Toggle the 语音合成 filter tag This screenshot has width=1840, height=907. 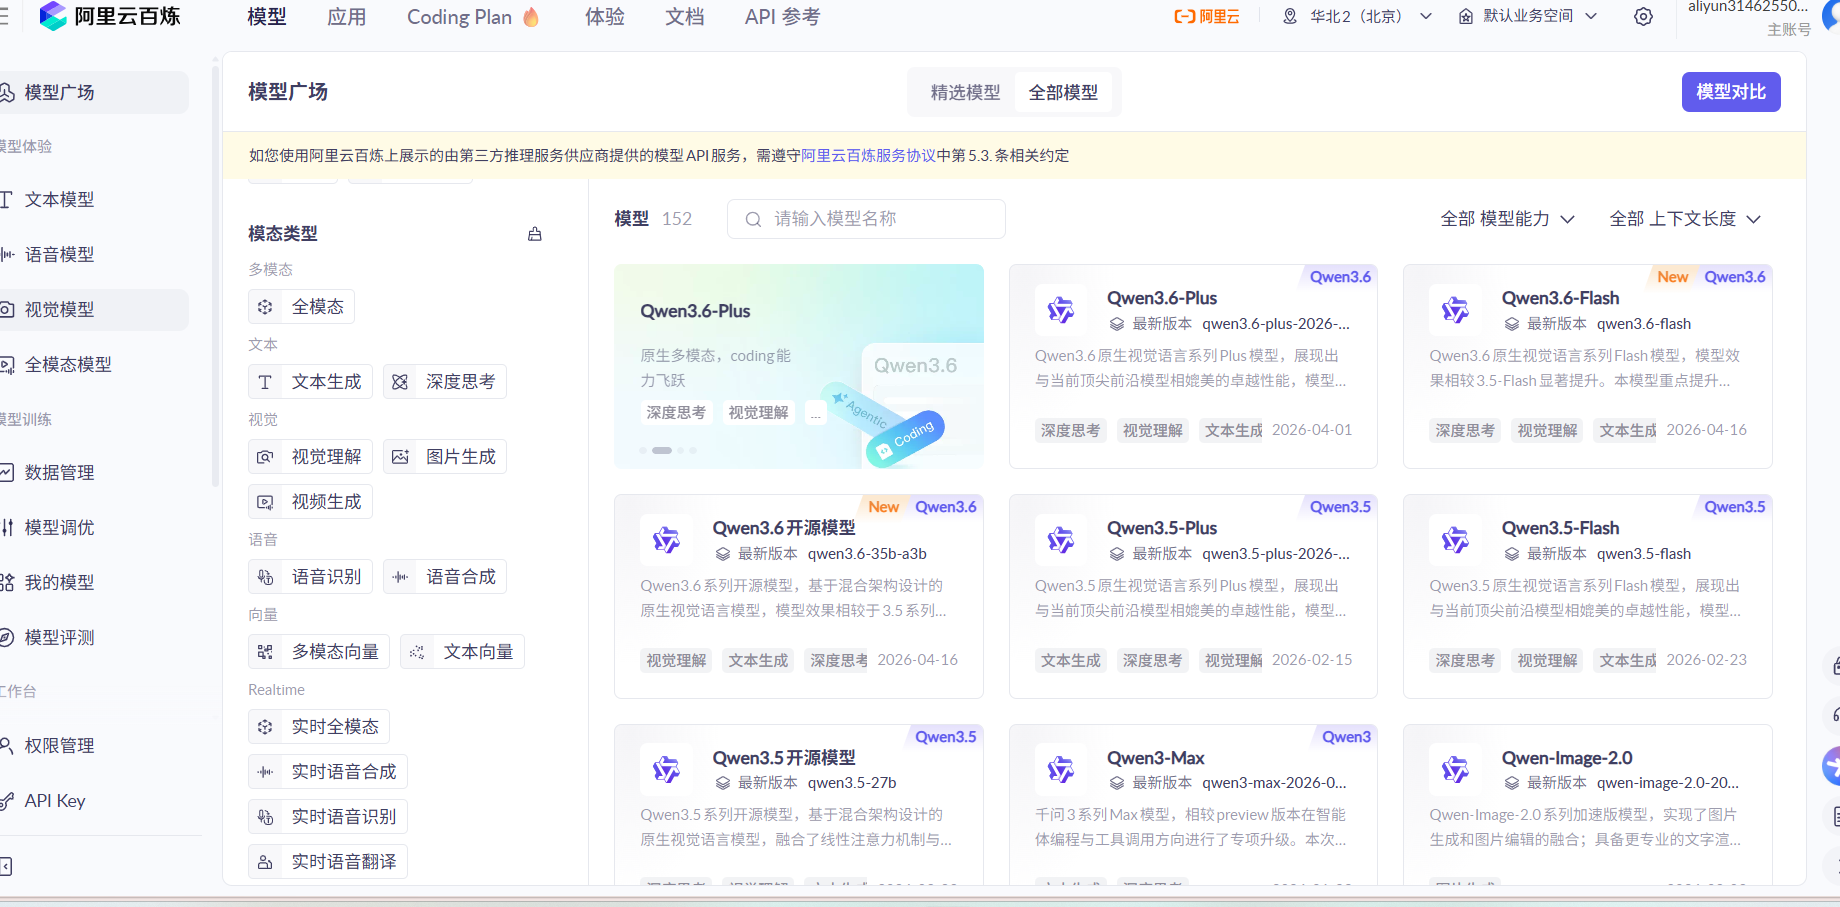(444, 577)
